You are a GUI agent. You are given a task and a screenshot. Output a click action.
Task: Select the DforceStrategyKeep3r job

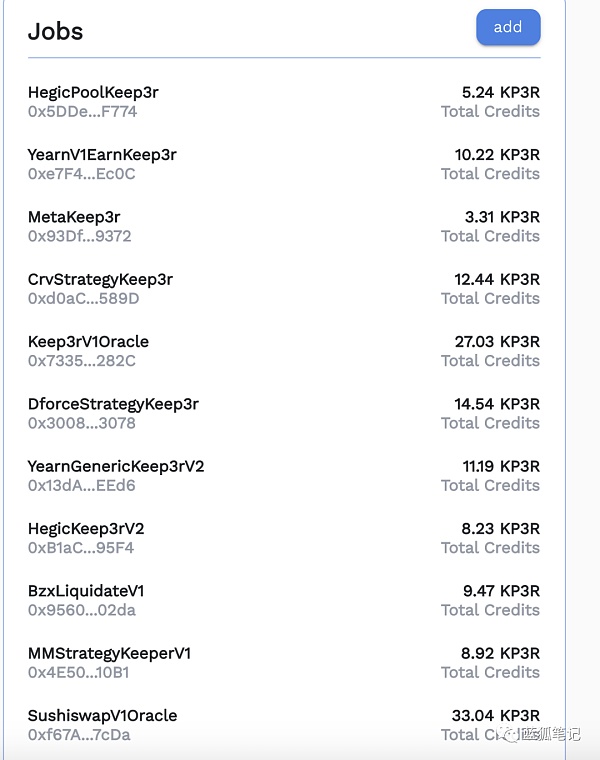coord(113,404)
